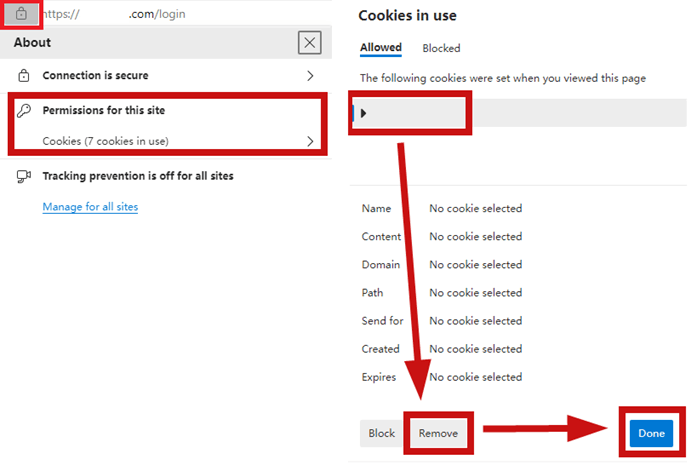Click the padlock icon in address bar

click(21, 14)
